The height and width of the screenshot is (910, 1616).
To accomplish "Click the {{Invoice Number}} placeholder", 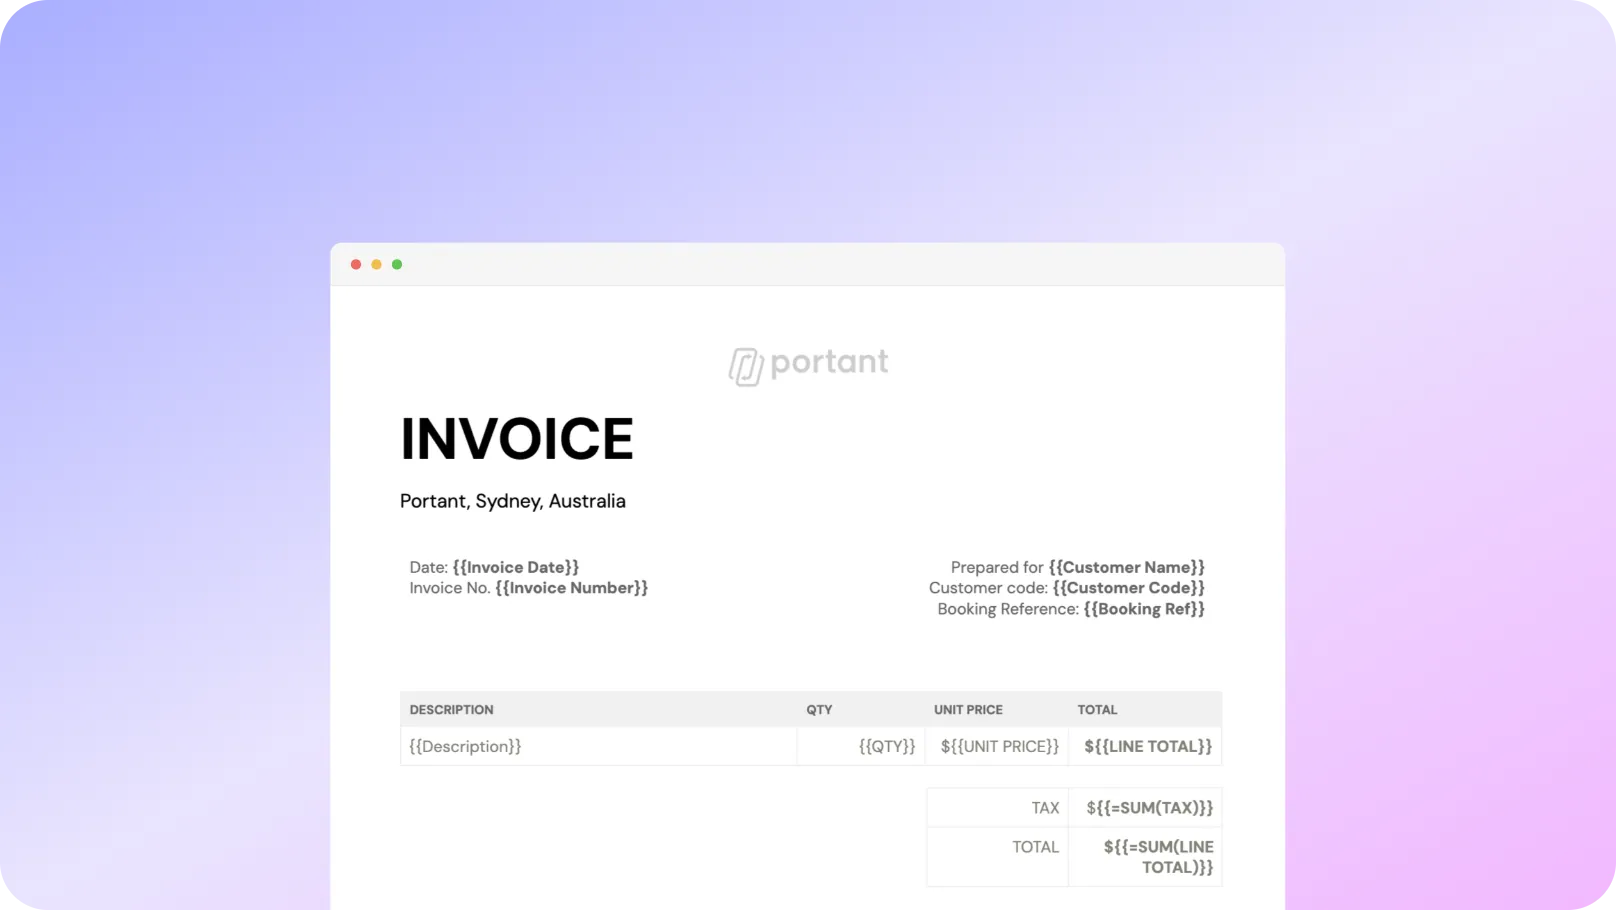I will (572, 588).
